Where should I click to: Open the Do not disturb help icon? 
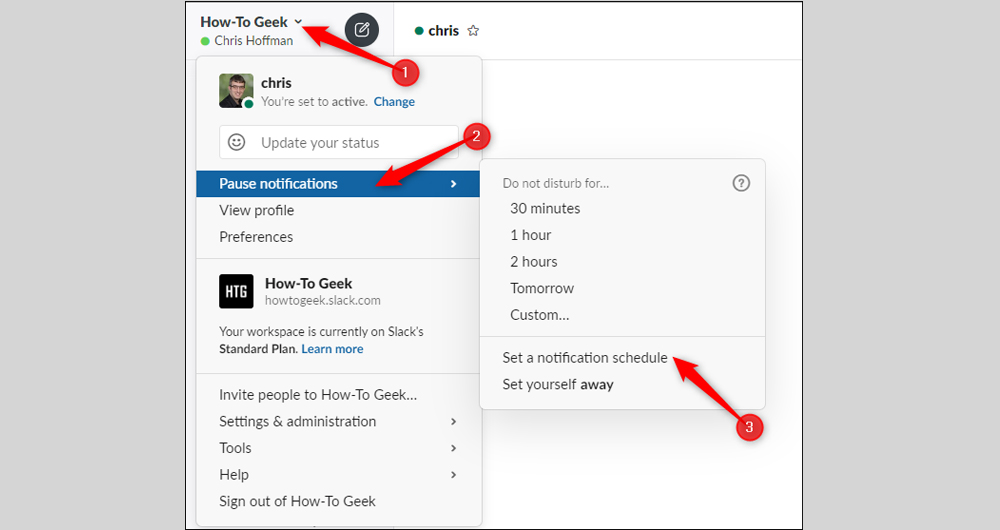(x=740, y=183)
